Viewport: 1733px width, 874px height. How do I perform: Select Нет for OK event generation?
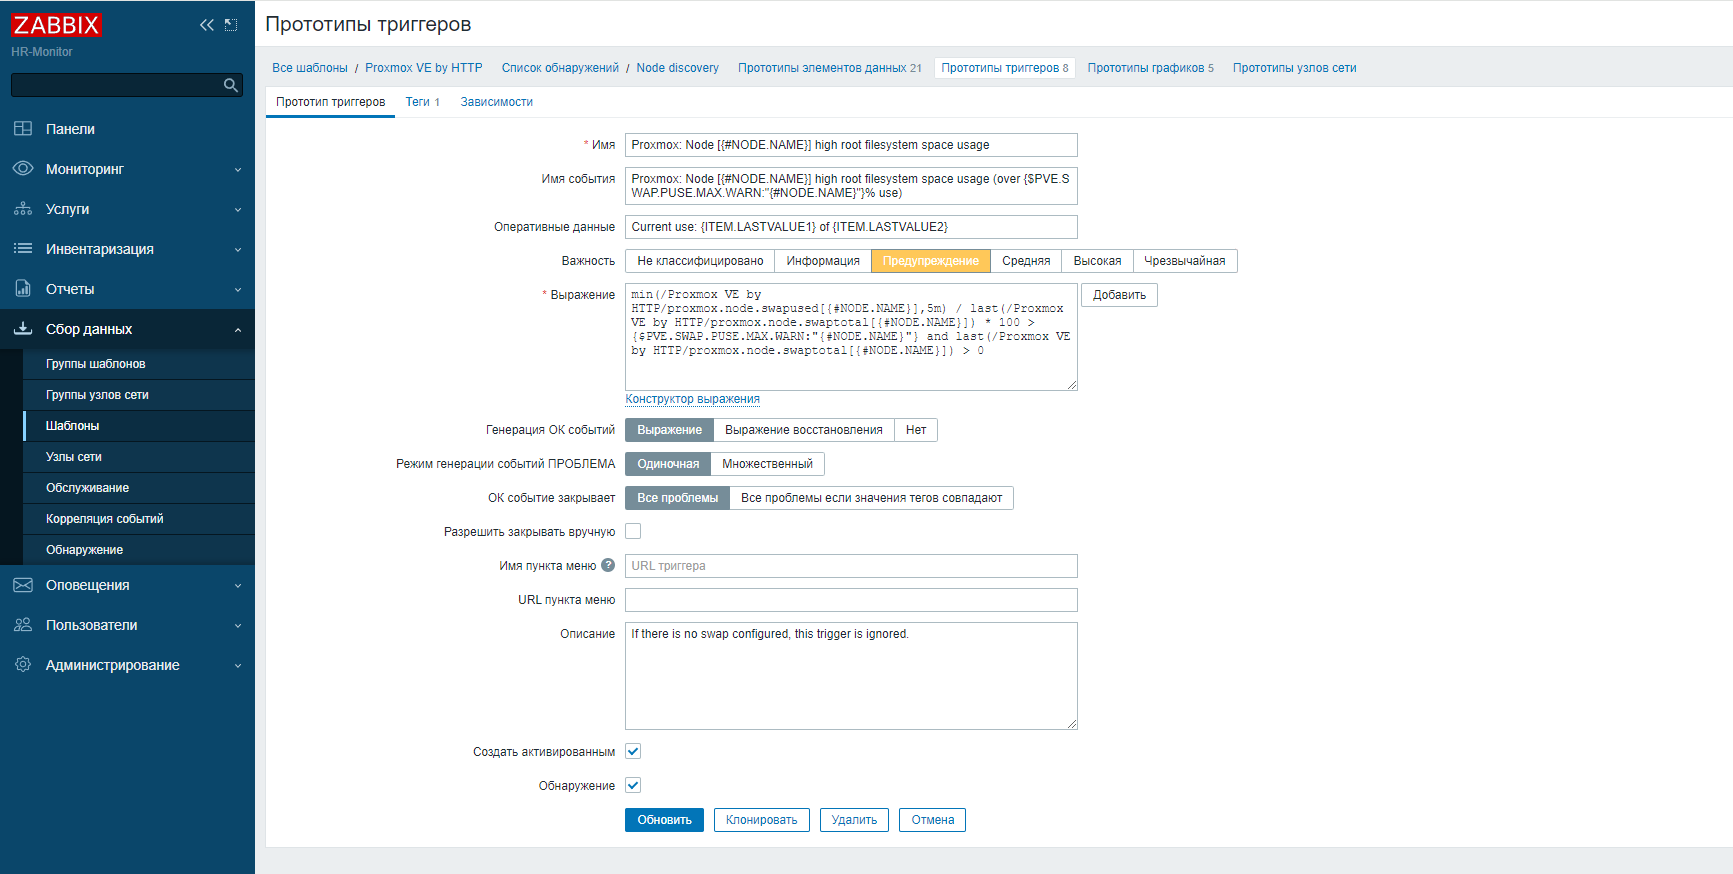916,430
